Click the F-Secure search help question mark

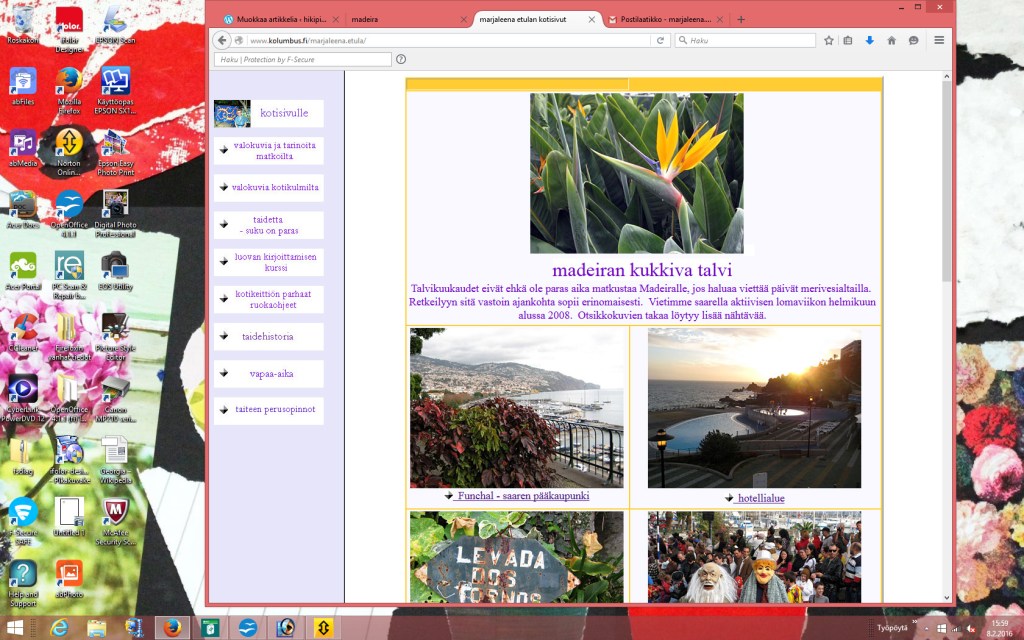pos(398,60)
